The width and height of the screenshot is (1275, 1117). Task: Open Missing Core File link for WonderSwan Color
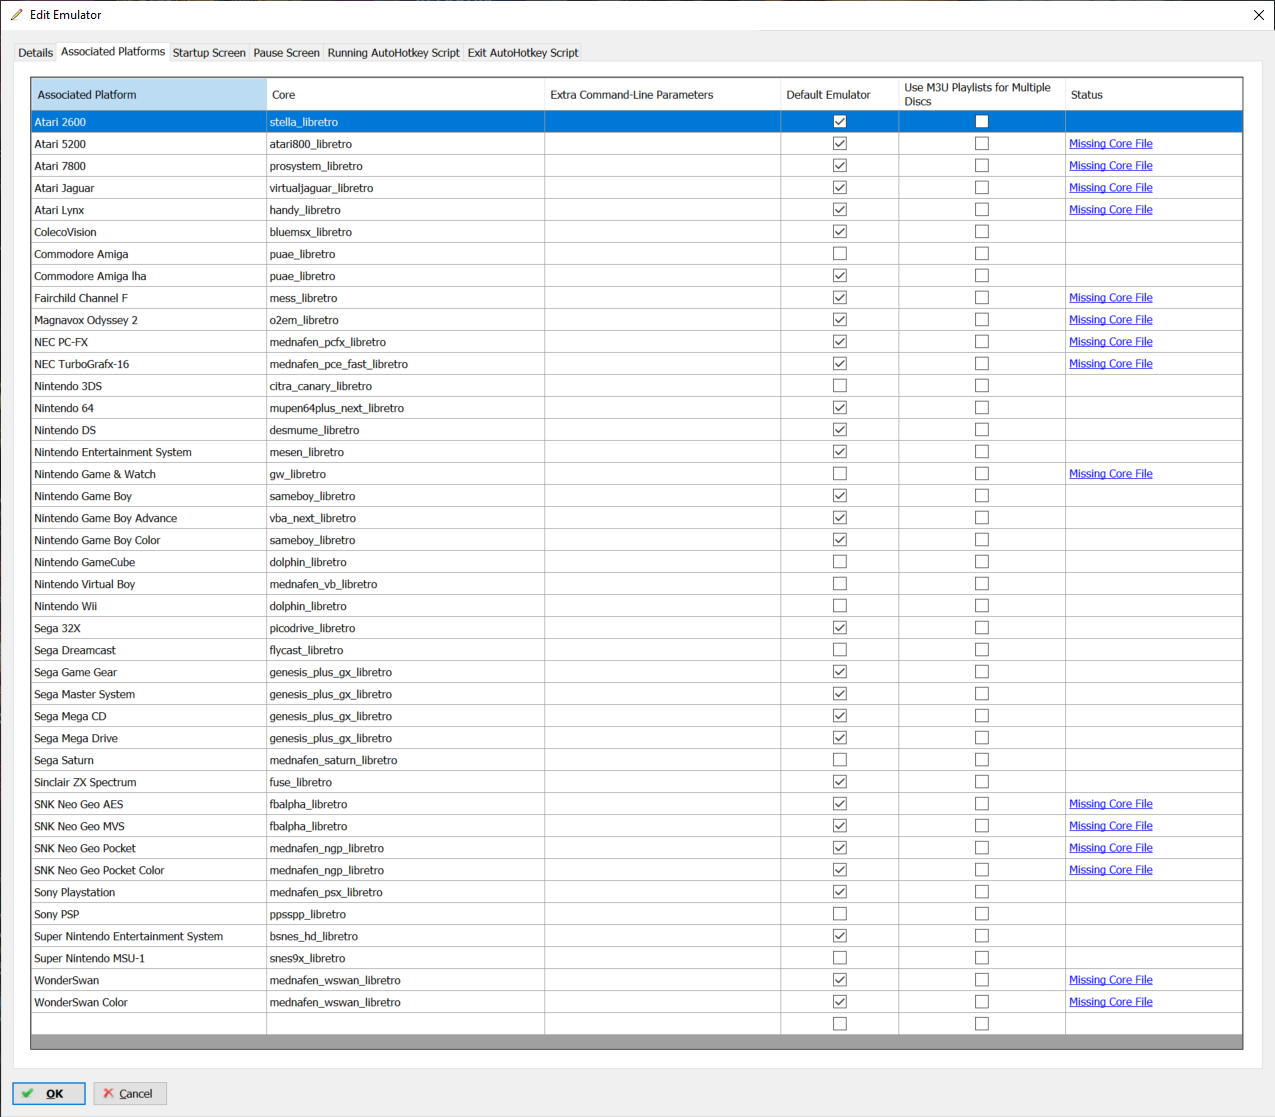[x=1110, y=1002]
